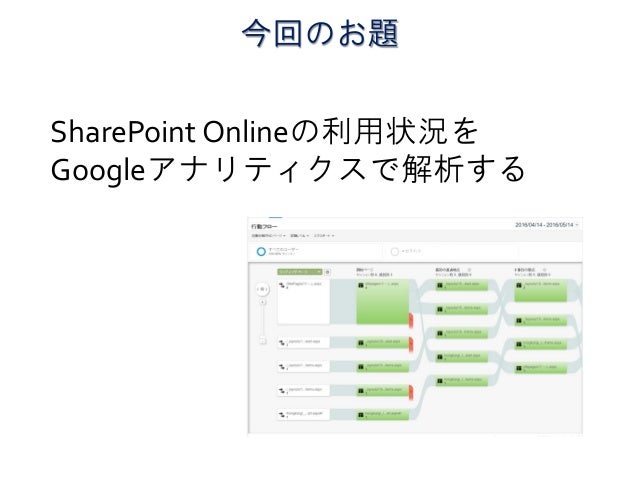Click the embedded Analytics flow screenshot
Image resolution: width=638 pixels, height=479 pixels.
pyautogui.click(x=415, y=326)
